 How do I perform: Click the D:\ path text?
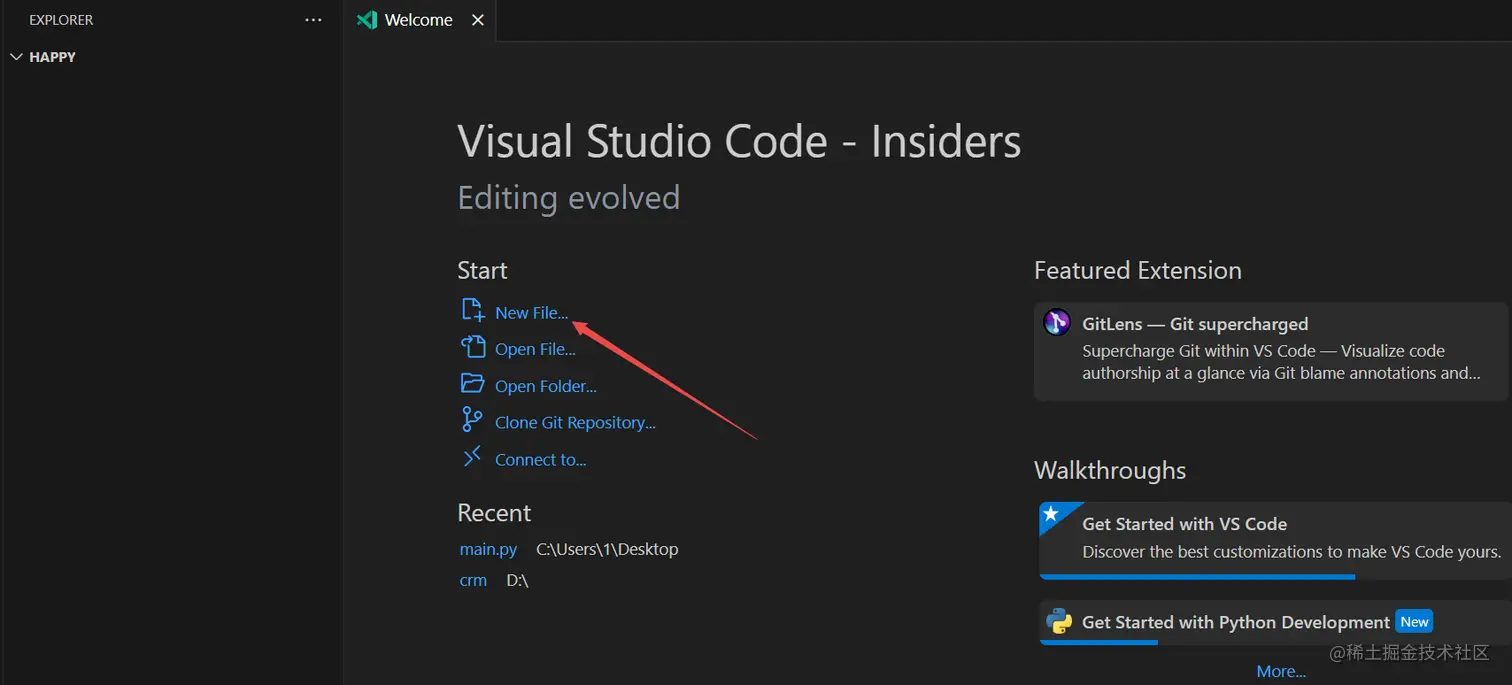[517, 580]
